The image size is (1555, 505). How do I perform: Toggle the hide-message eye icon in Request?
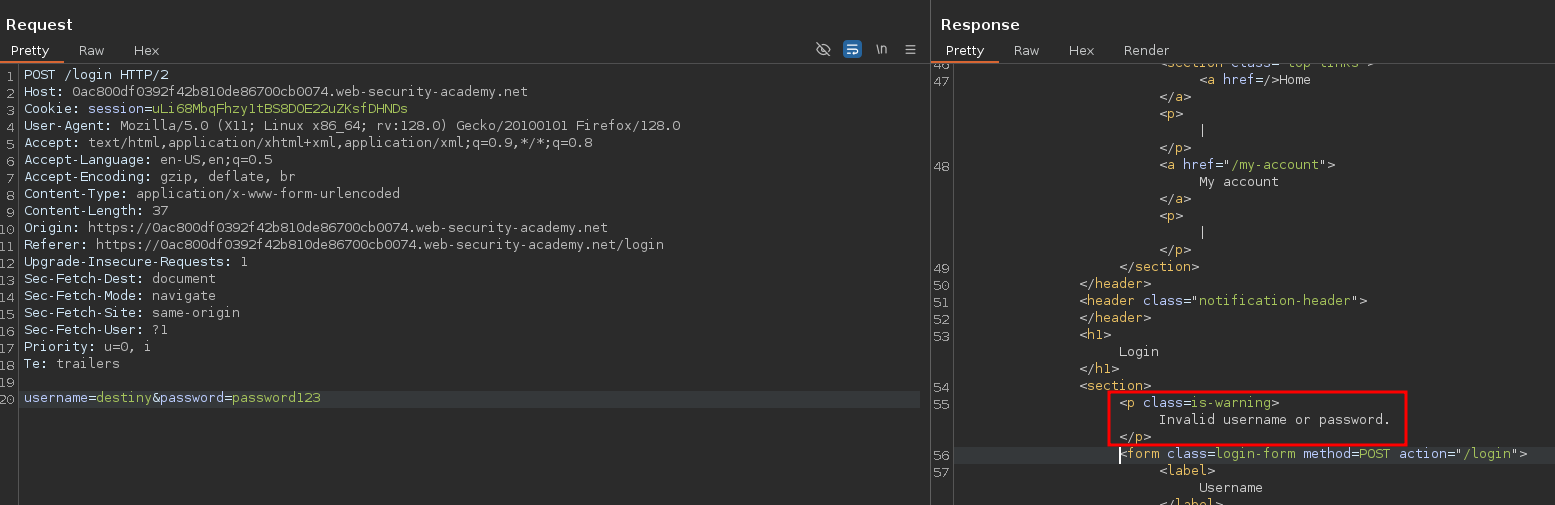coord(823,49)
